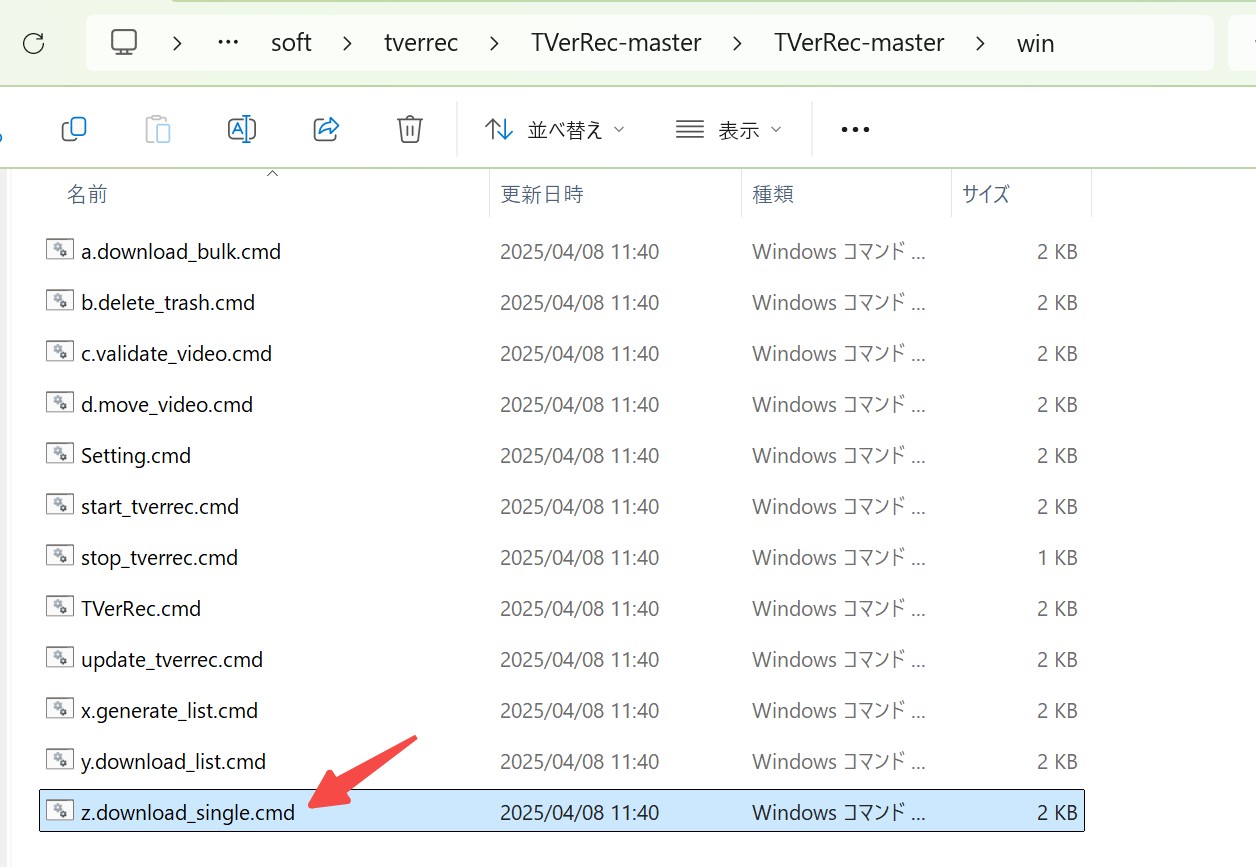Click the type cell of Setting.cmd
1256x867 pixels.
(839, 456)
